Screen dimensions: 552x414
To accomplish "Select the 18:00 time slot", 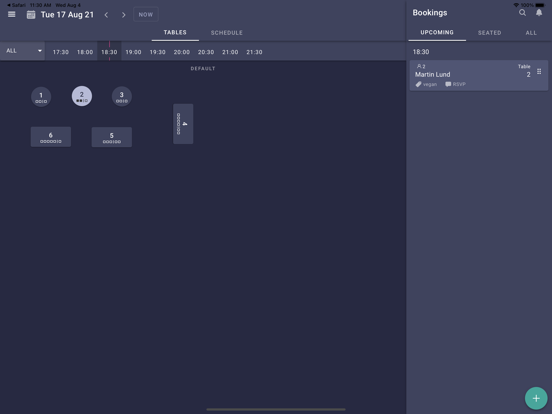I will pos(85,52).
